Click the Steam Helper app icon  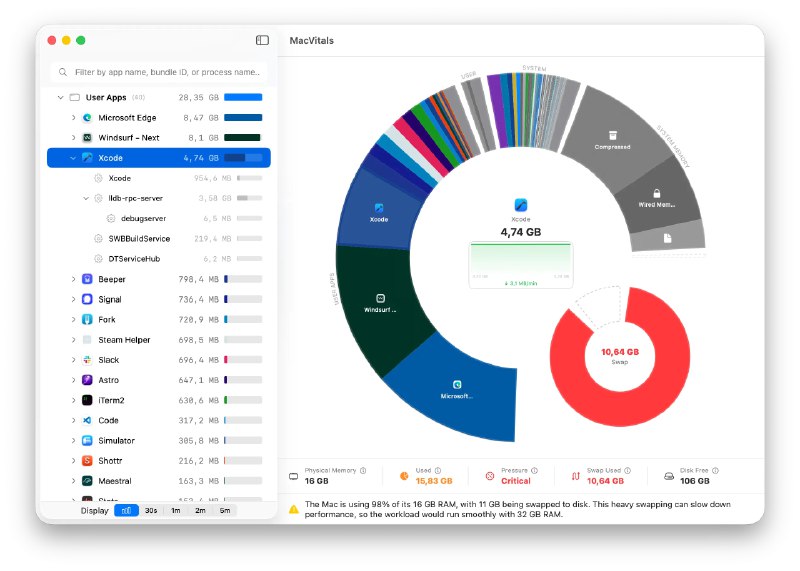click(87, 340)
